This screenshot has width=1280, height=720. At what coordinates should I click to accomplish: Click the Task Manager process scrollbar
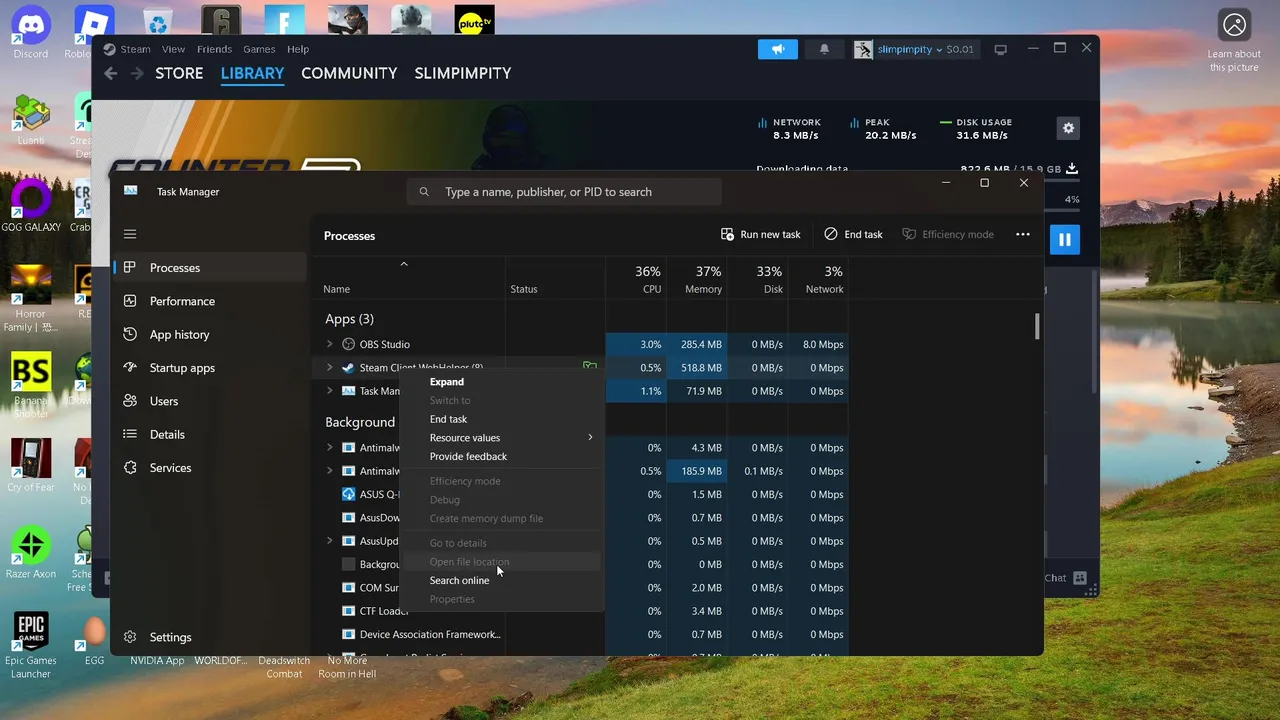coord(1037,326)
